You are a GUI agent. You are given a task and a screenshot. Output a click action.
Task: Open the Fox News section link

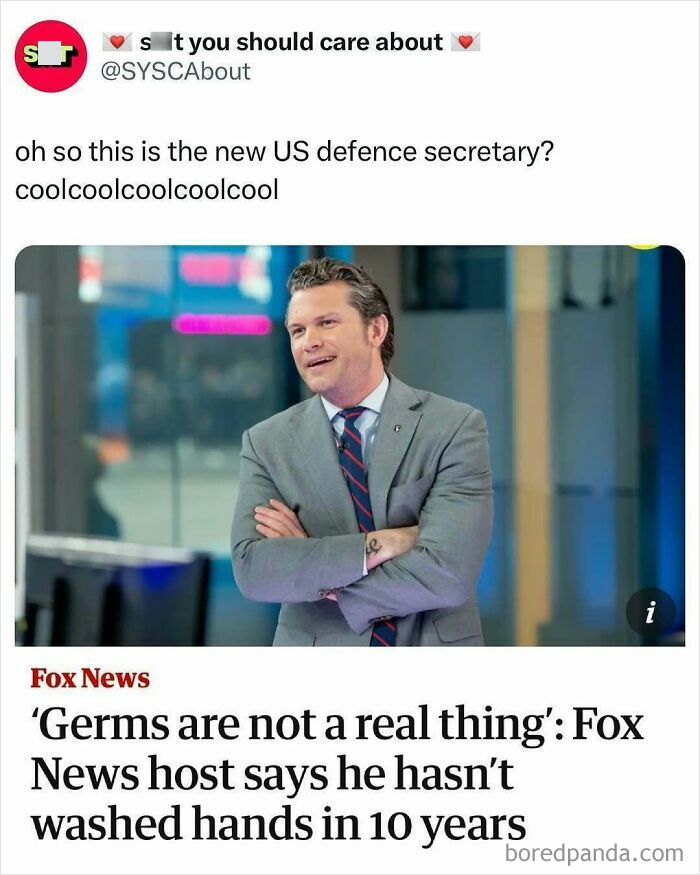coord(88,677)
